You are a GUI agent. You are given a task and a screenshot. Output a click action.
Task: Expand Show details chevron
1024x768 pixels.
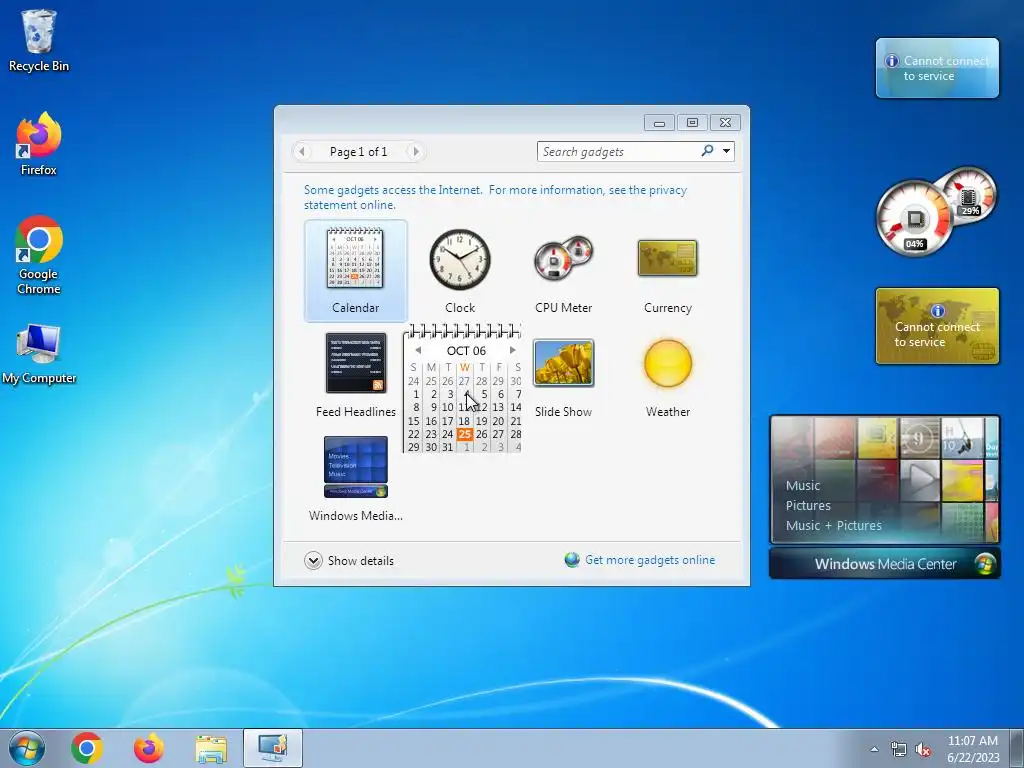click(313, 560)
